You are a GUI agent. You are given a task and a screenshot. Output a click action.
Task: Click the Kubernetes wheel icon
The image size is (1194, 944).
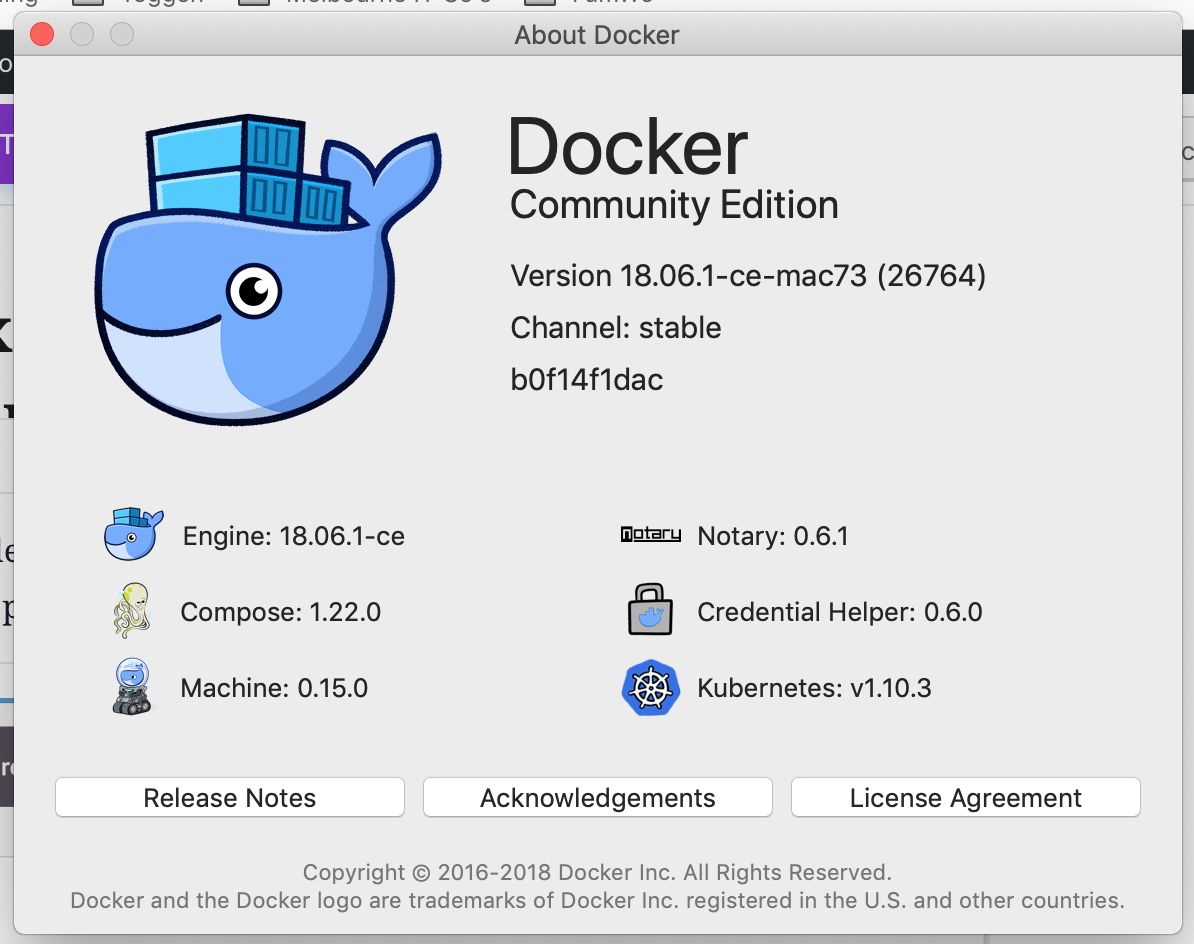pos(650,687)
